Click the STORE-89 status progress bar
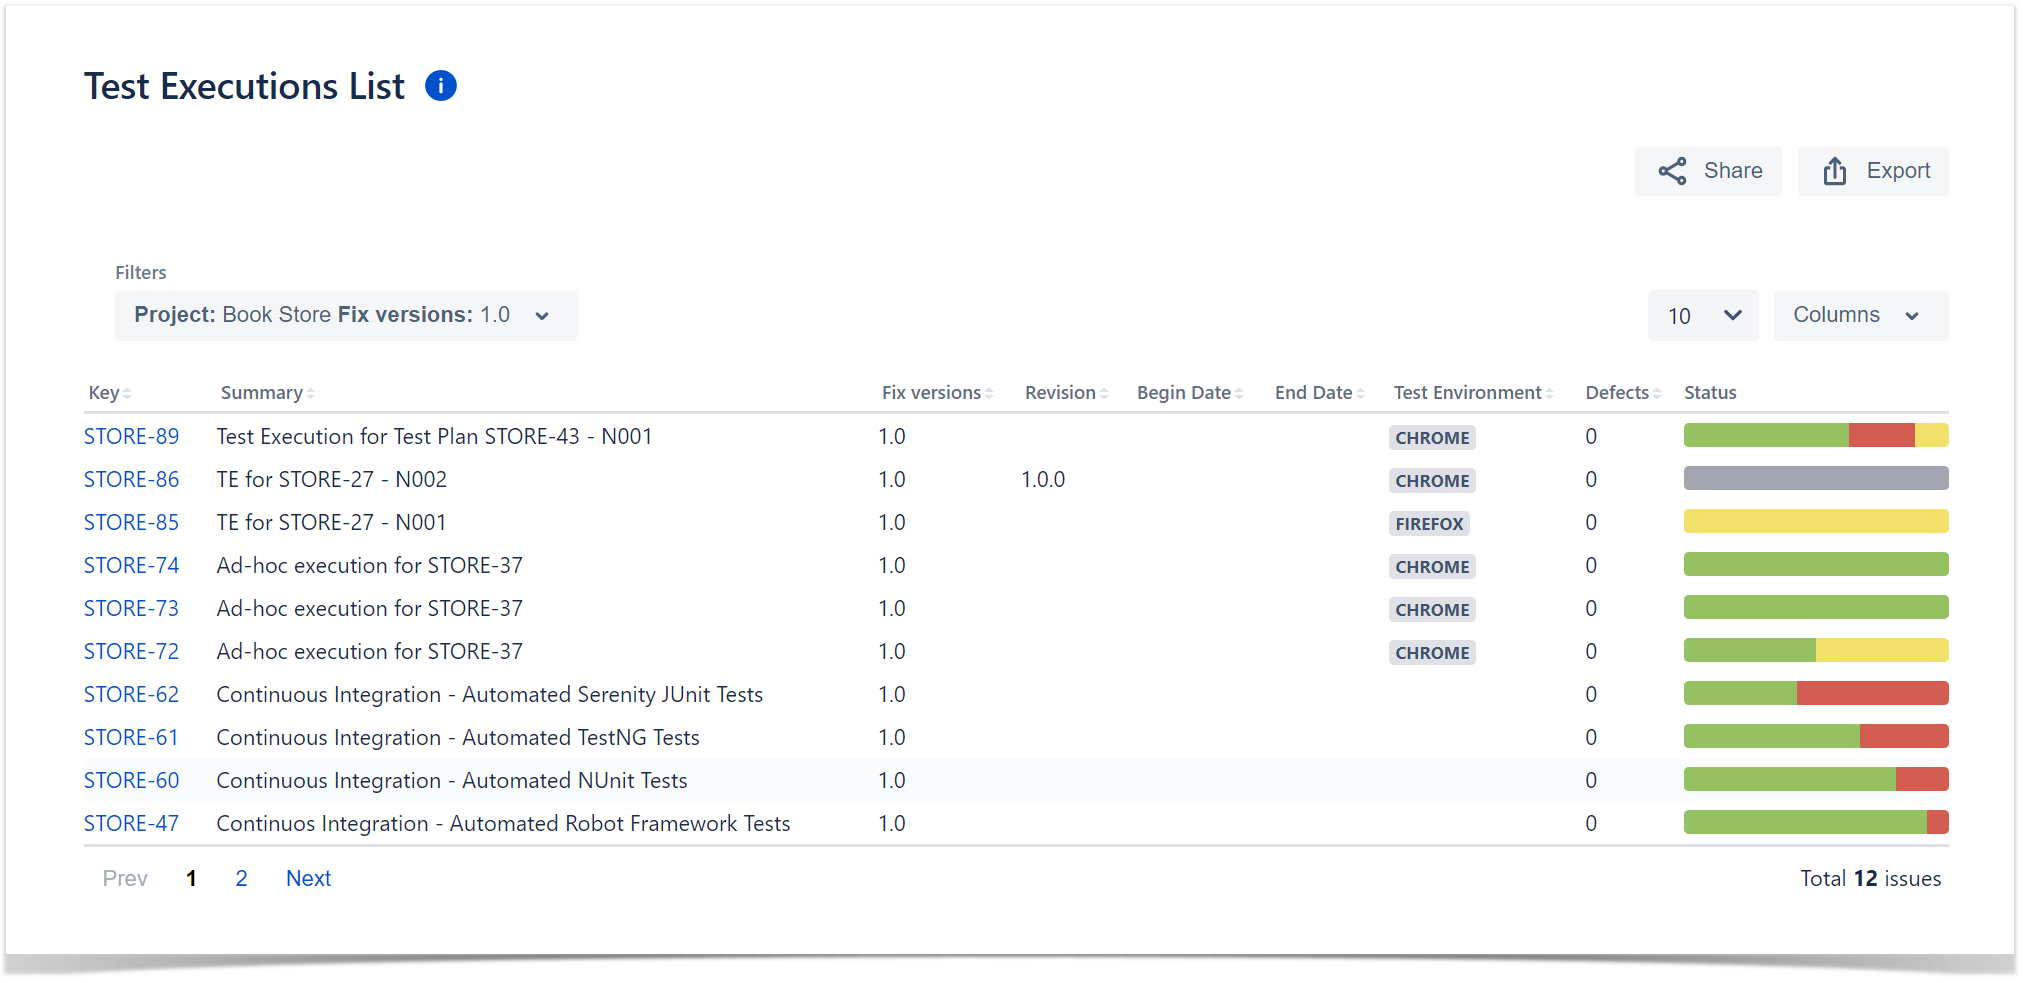 click(1816, 435)
